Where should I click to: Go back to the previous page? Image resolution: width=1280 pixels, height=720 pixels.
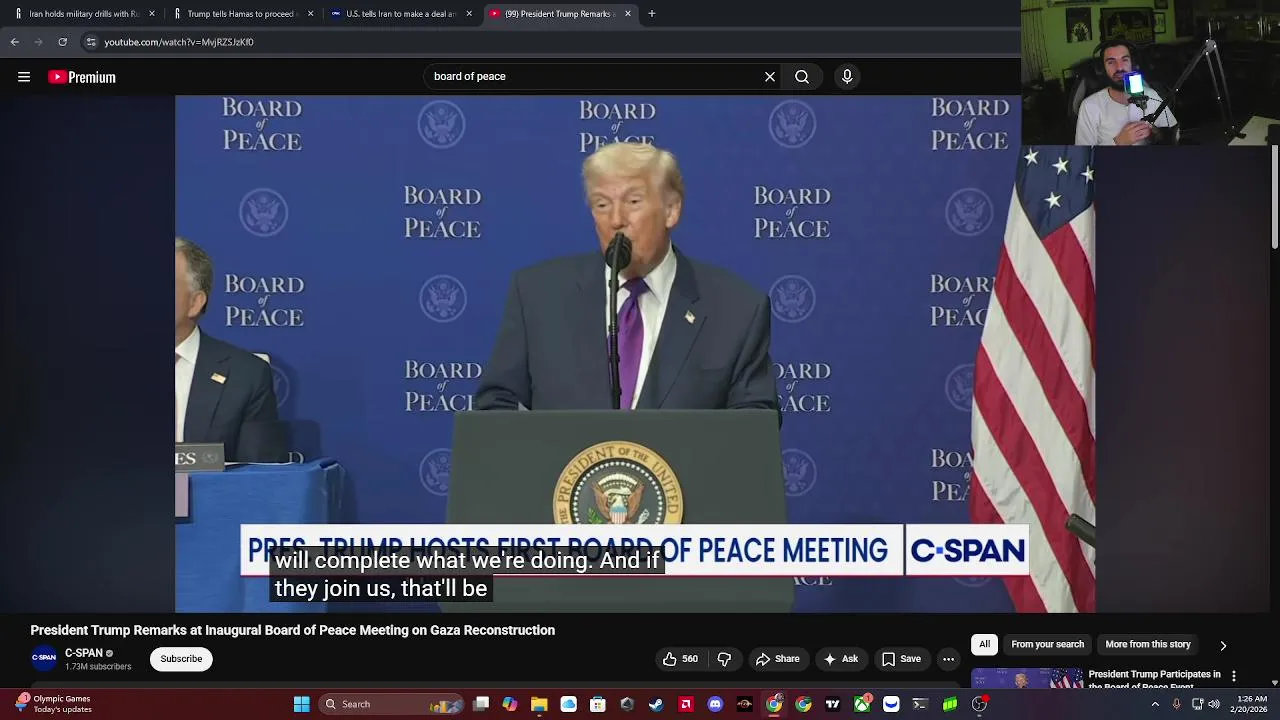(15, 42)
